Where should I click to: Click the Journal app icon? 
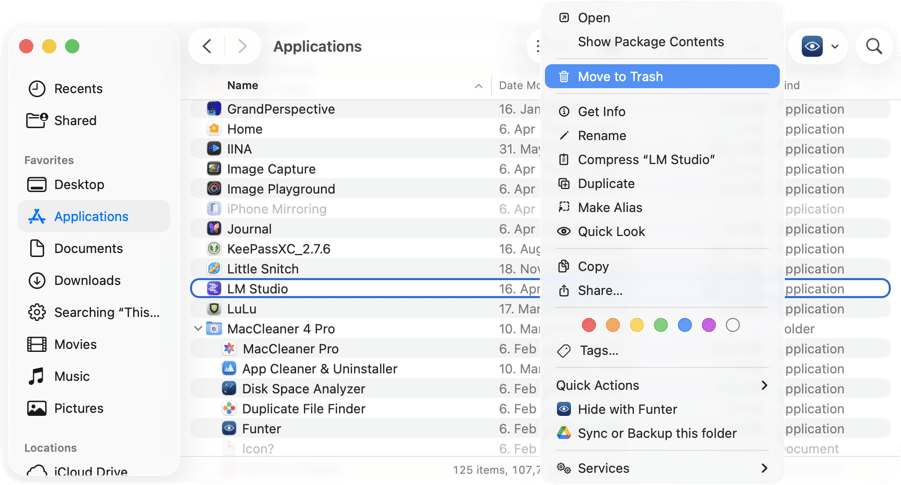click(x=214, y=229)
